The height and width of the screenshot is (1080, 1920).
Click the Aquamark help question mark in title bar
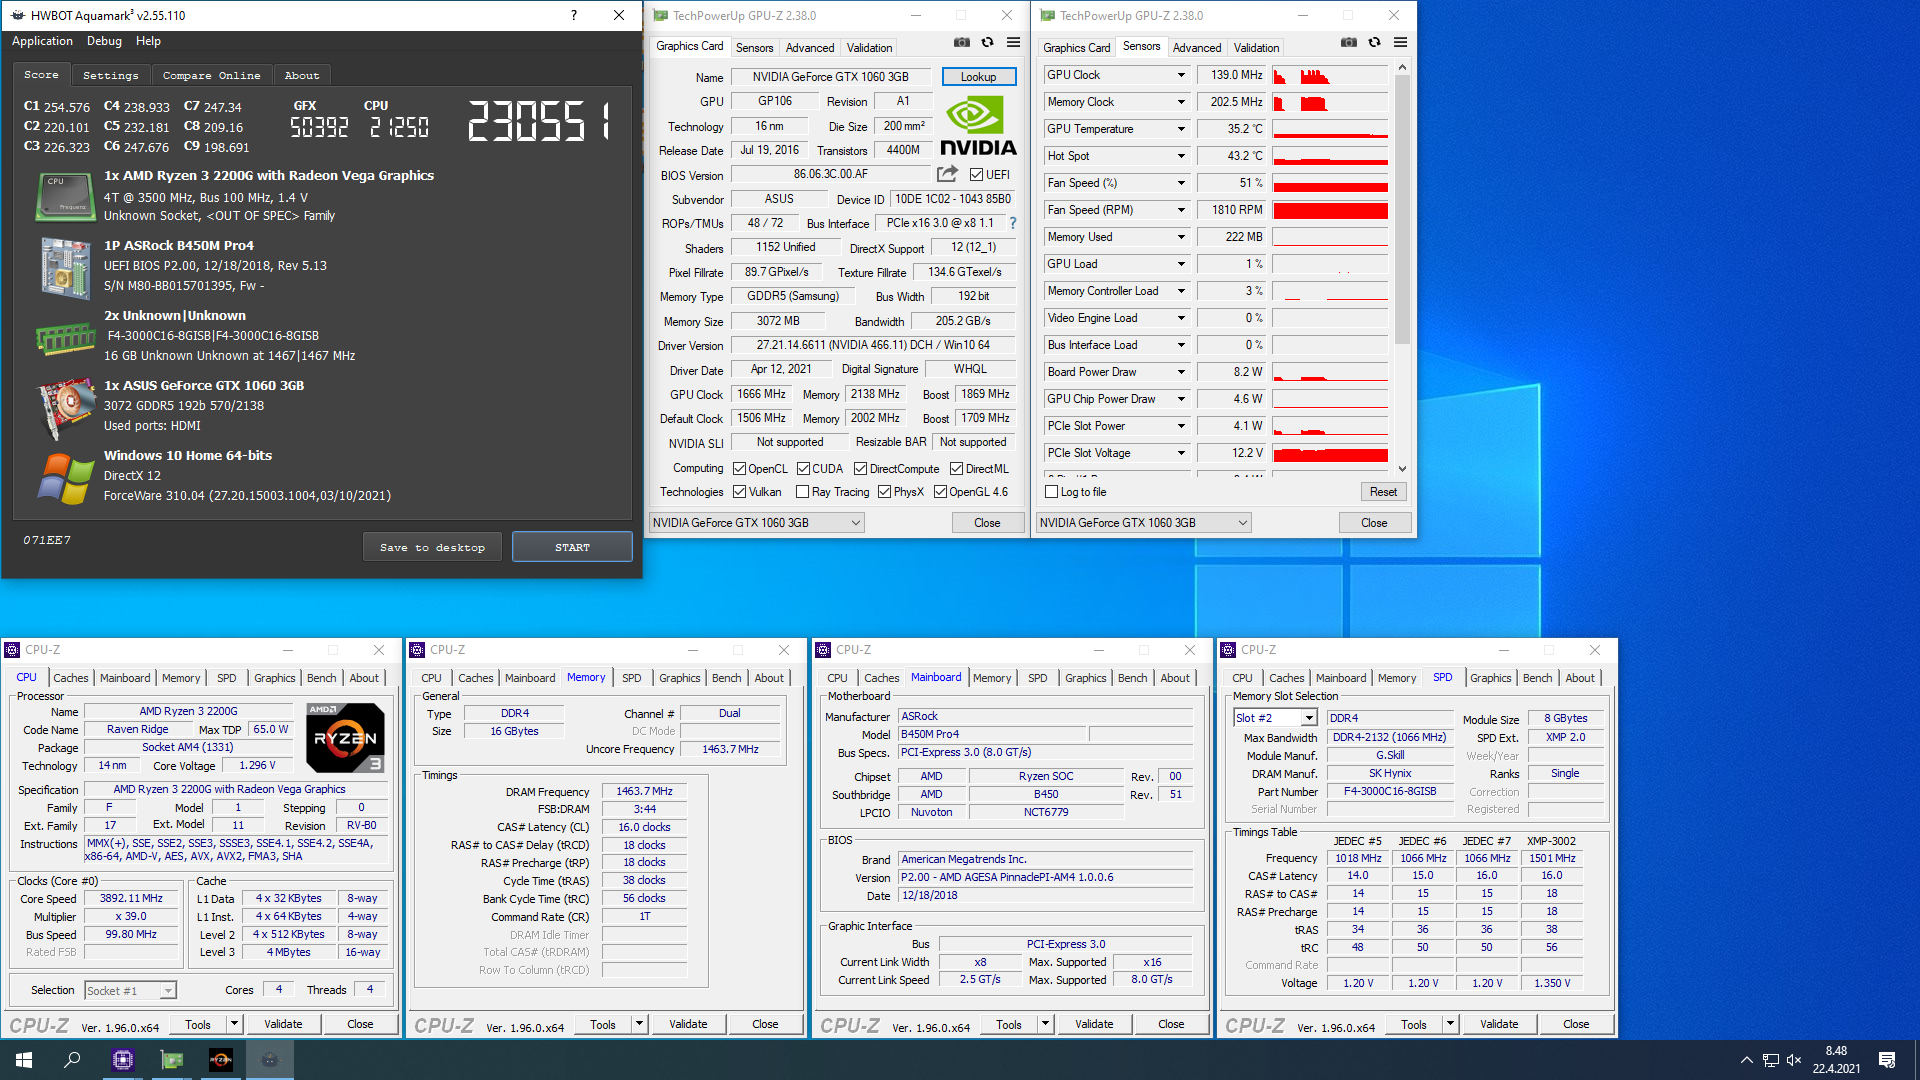pyautogui.click(x=573, y=15)
